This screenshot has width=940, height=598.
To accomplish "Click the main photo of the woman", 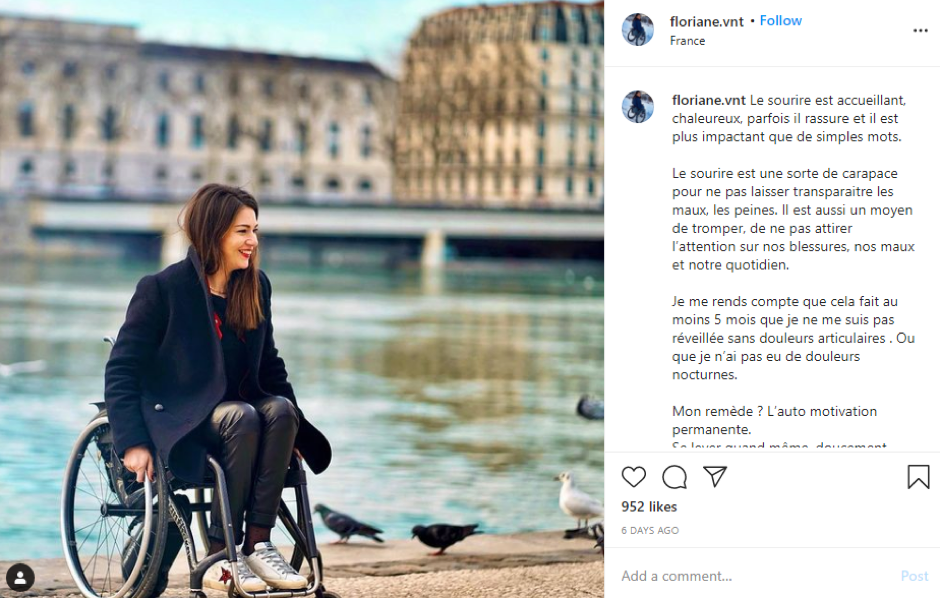I will point(302,299).
